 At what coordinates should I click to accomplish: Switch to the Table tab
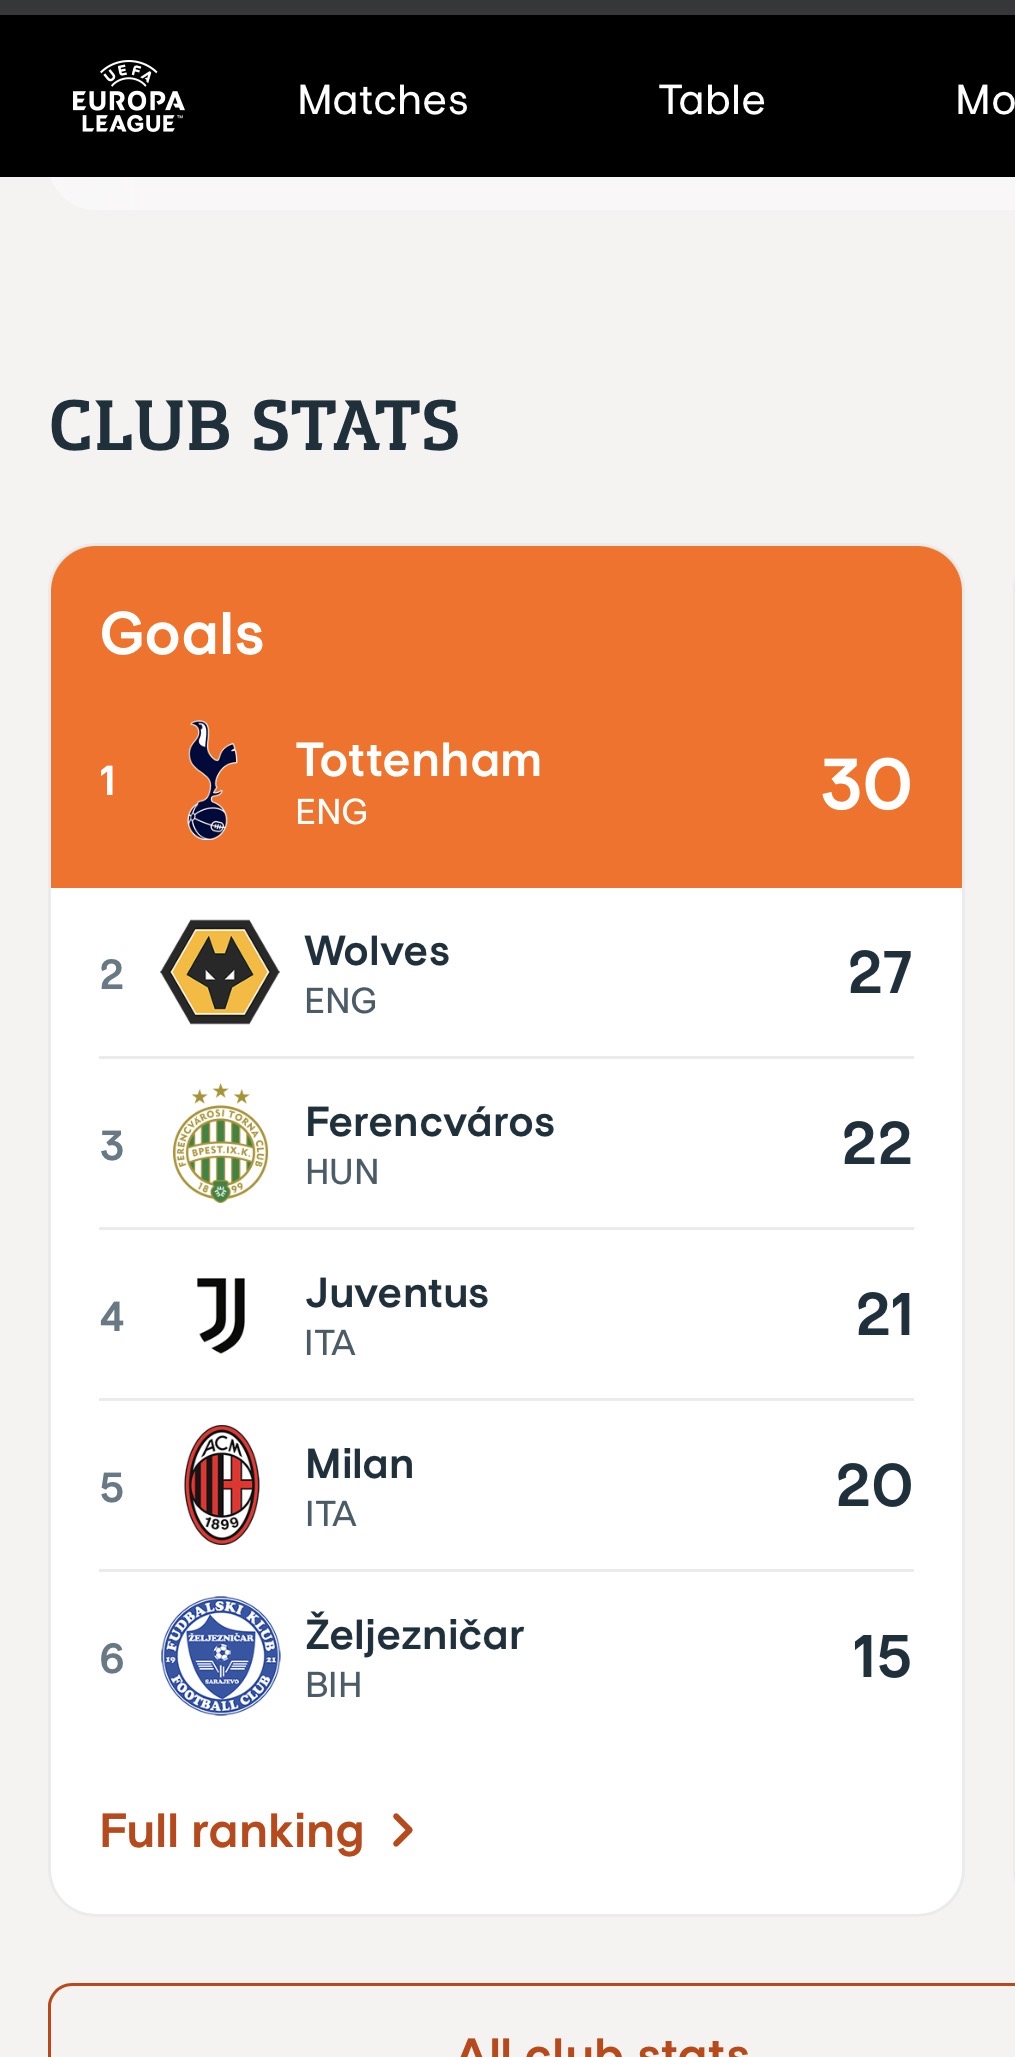pos(711,100)
